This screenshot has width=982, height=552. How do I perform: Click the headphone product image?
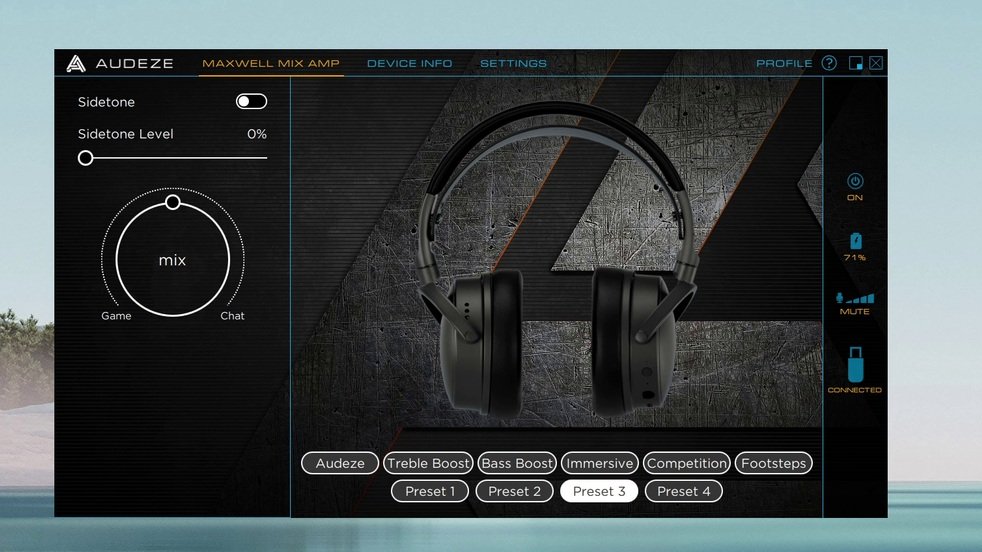click(556, 260)
